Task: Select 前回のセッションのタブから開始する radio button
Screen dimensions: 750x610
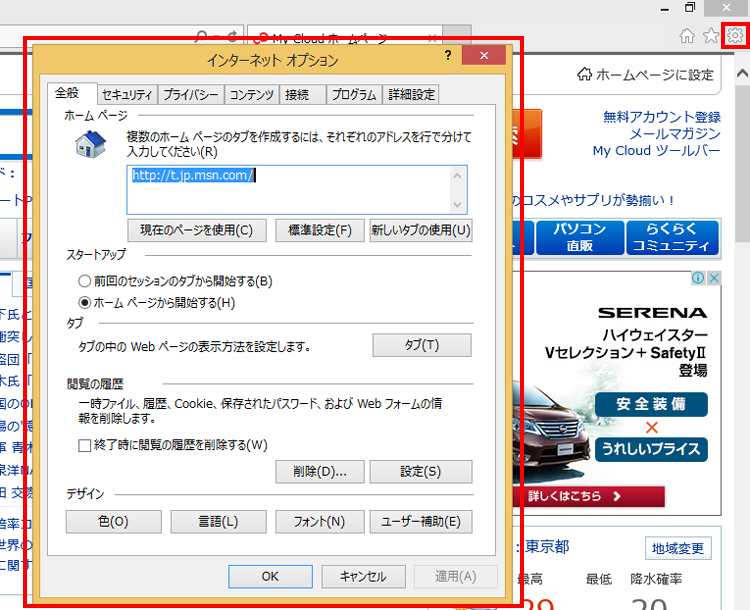Action: tap(85, 282)
